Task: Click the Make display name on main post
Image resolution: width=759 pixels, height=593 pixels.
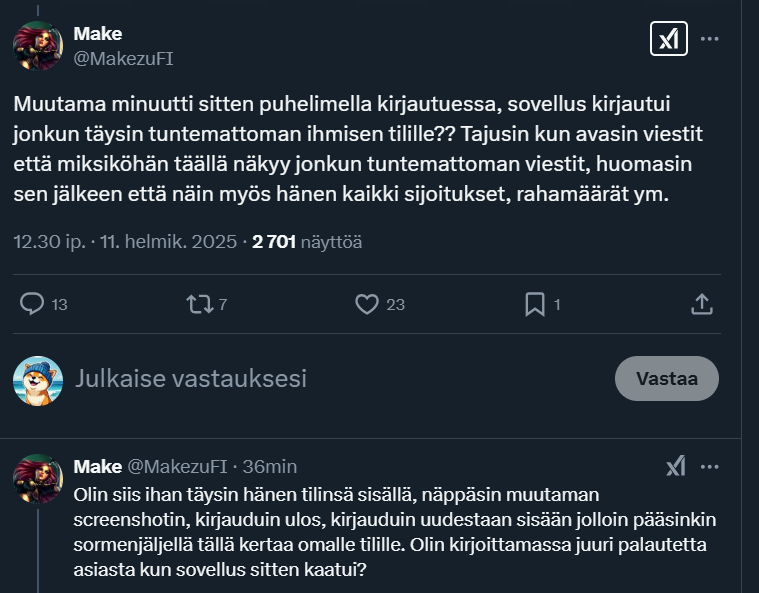Action: pyautogui.click(x=97, y=35)
